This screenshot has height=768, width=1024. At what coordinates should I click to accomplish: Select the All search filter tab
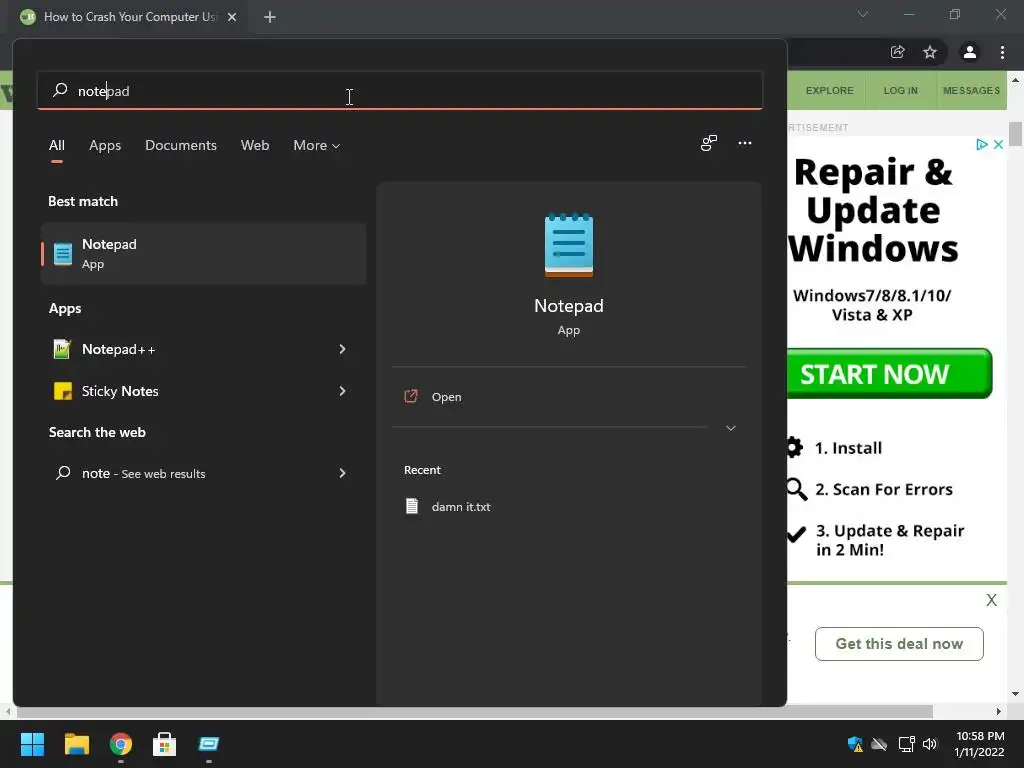(57, 145)
